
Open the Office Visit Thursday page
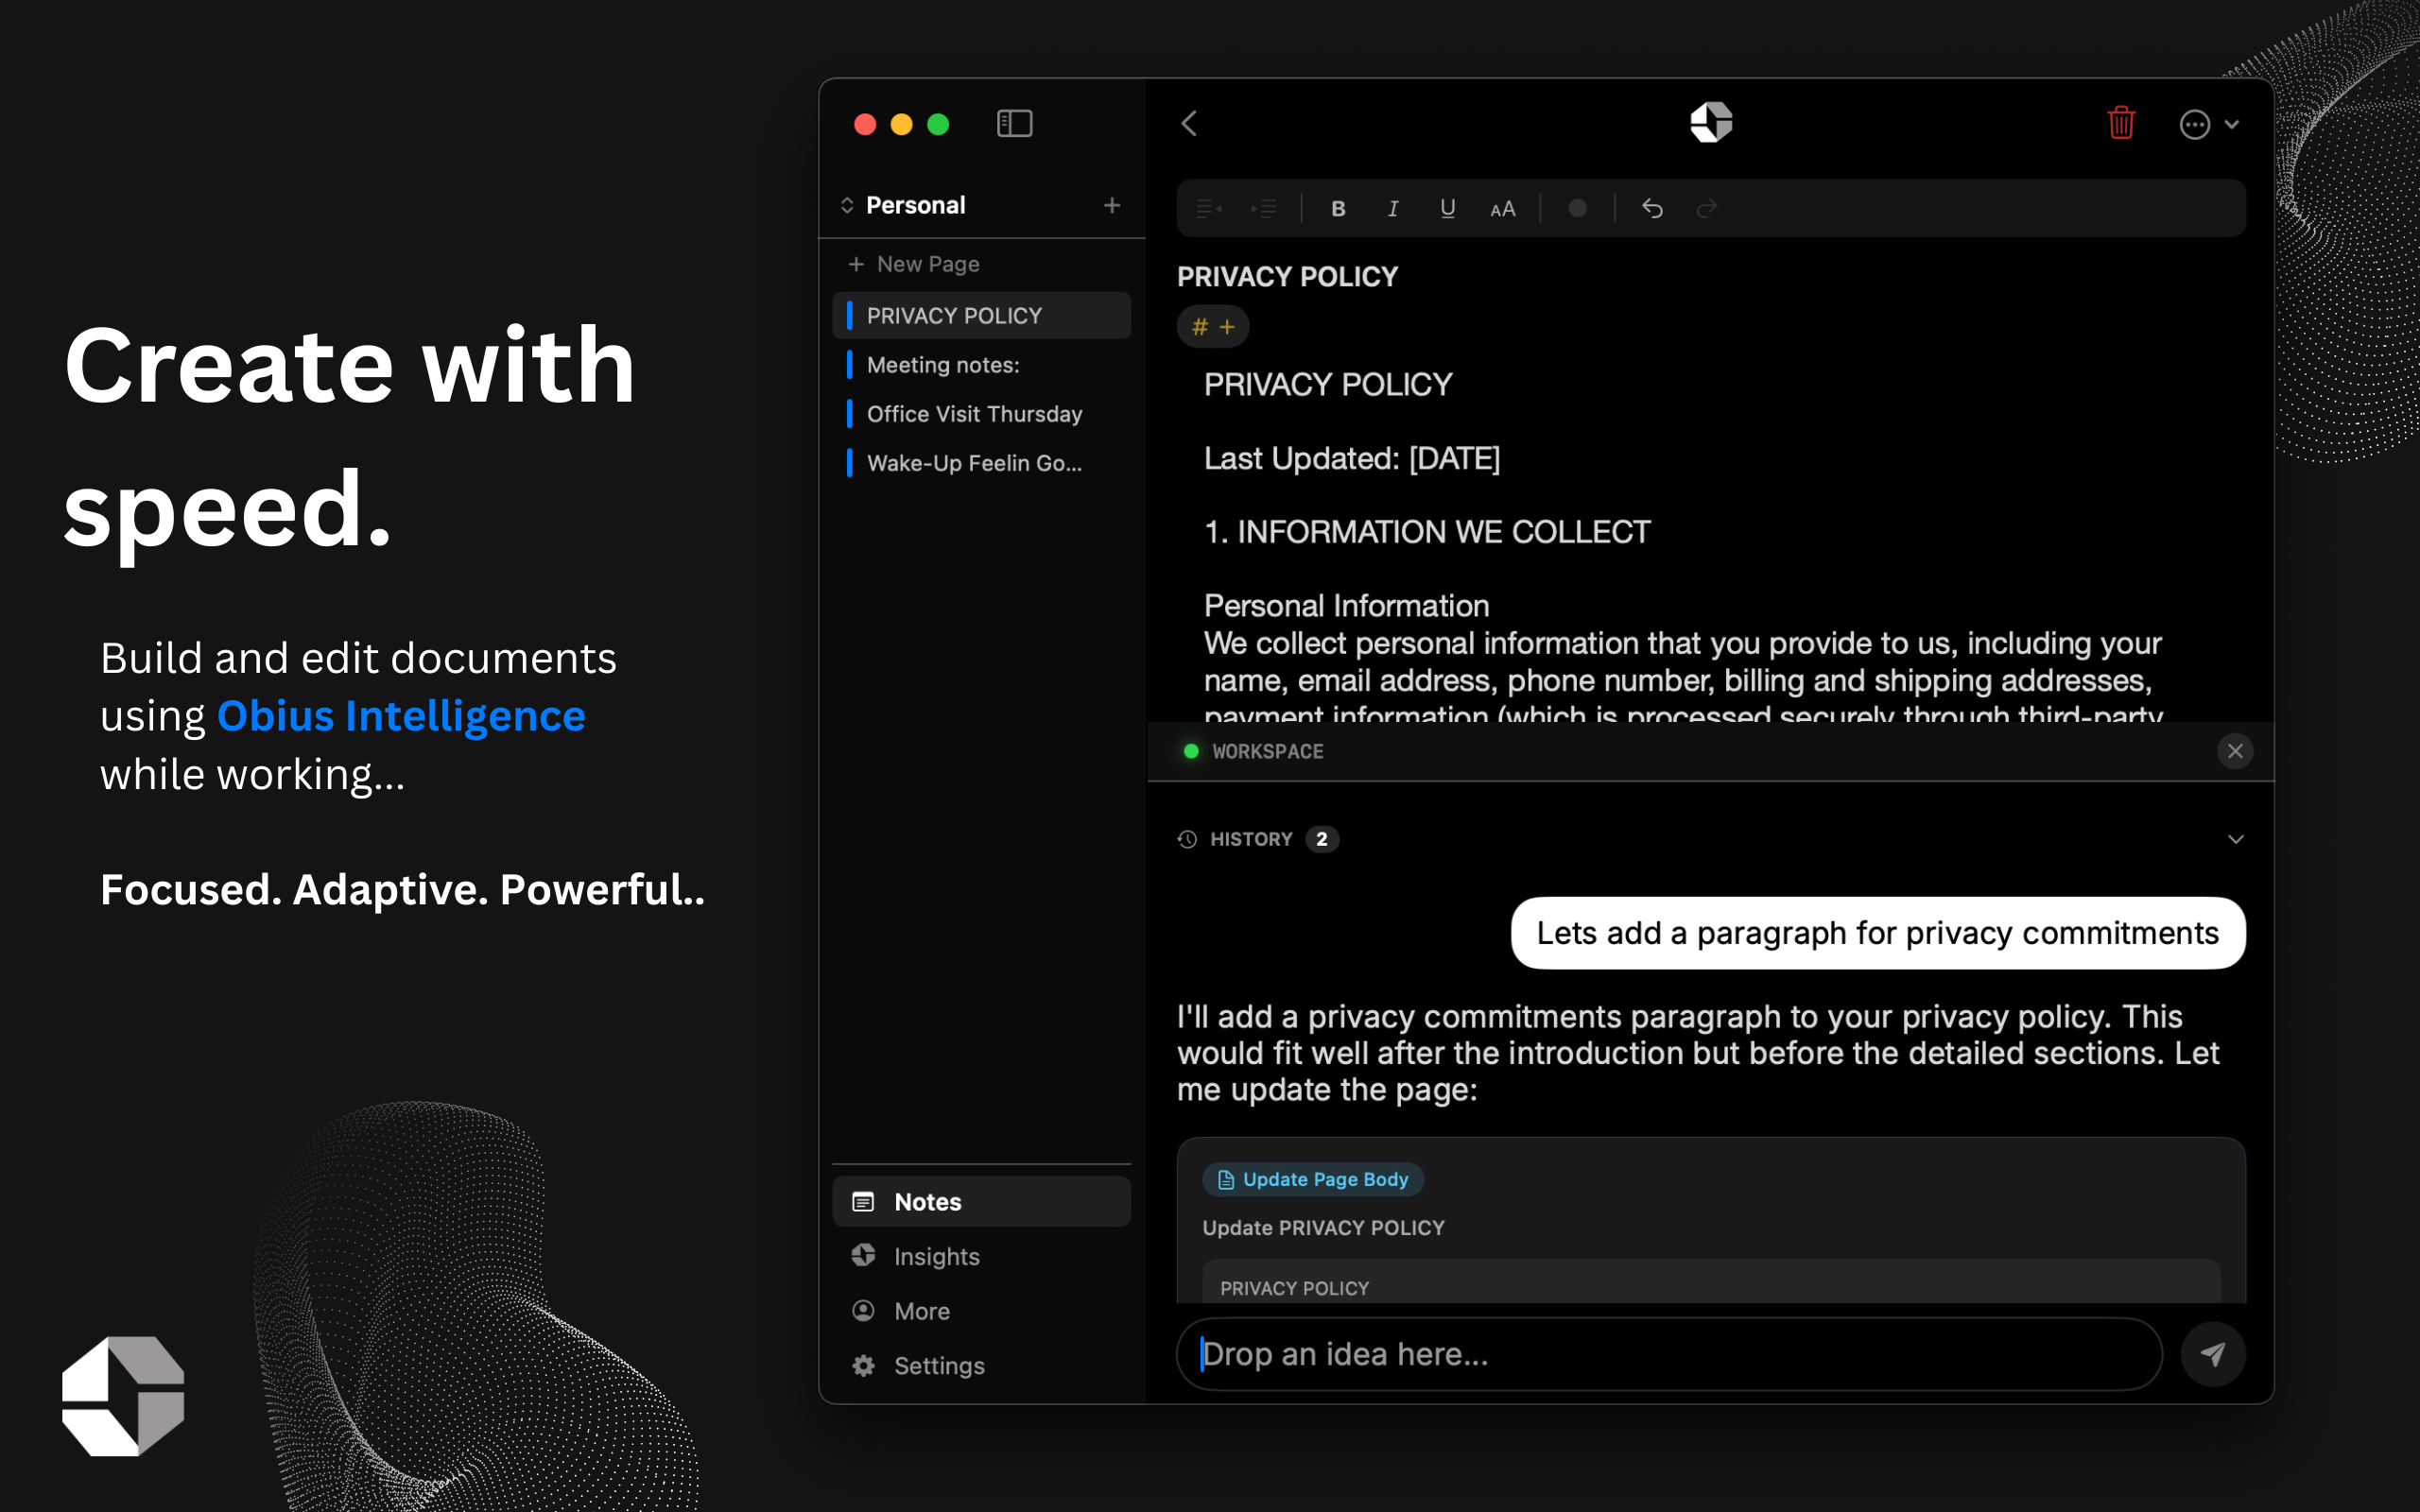(x=981, y=414)
